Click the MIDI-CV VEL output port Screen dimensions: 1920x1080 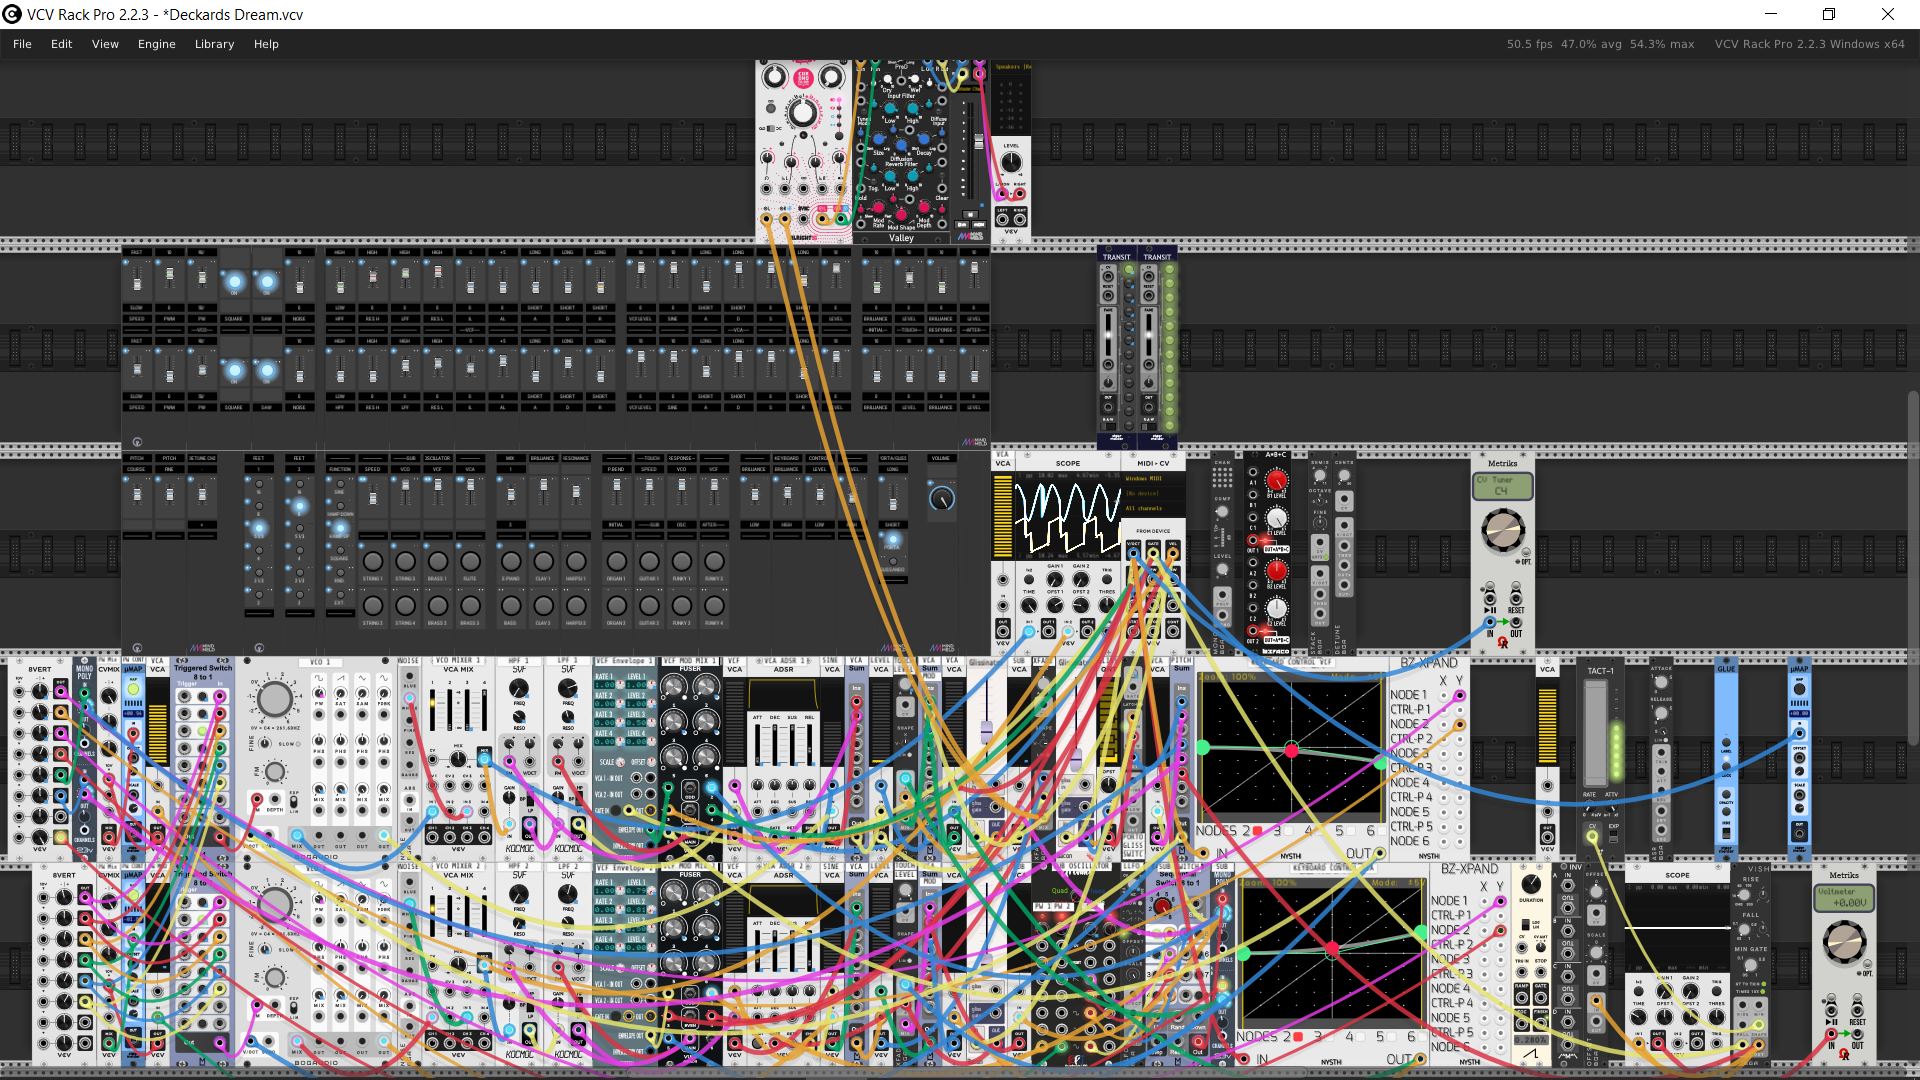point(1173,553)
